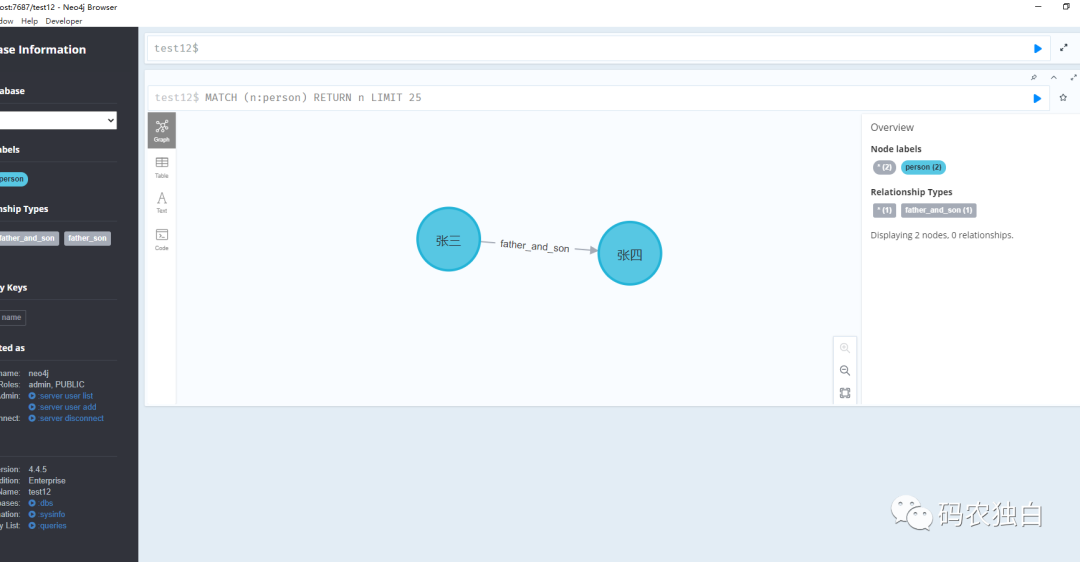
Task: Click the person label in the sidebar
Action: (13, 179)
